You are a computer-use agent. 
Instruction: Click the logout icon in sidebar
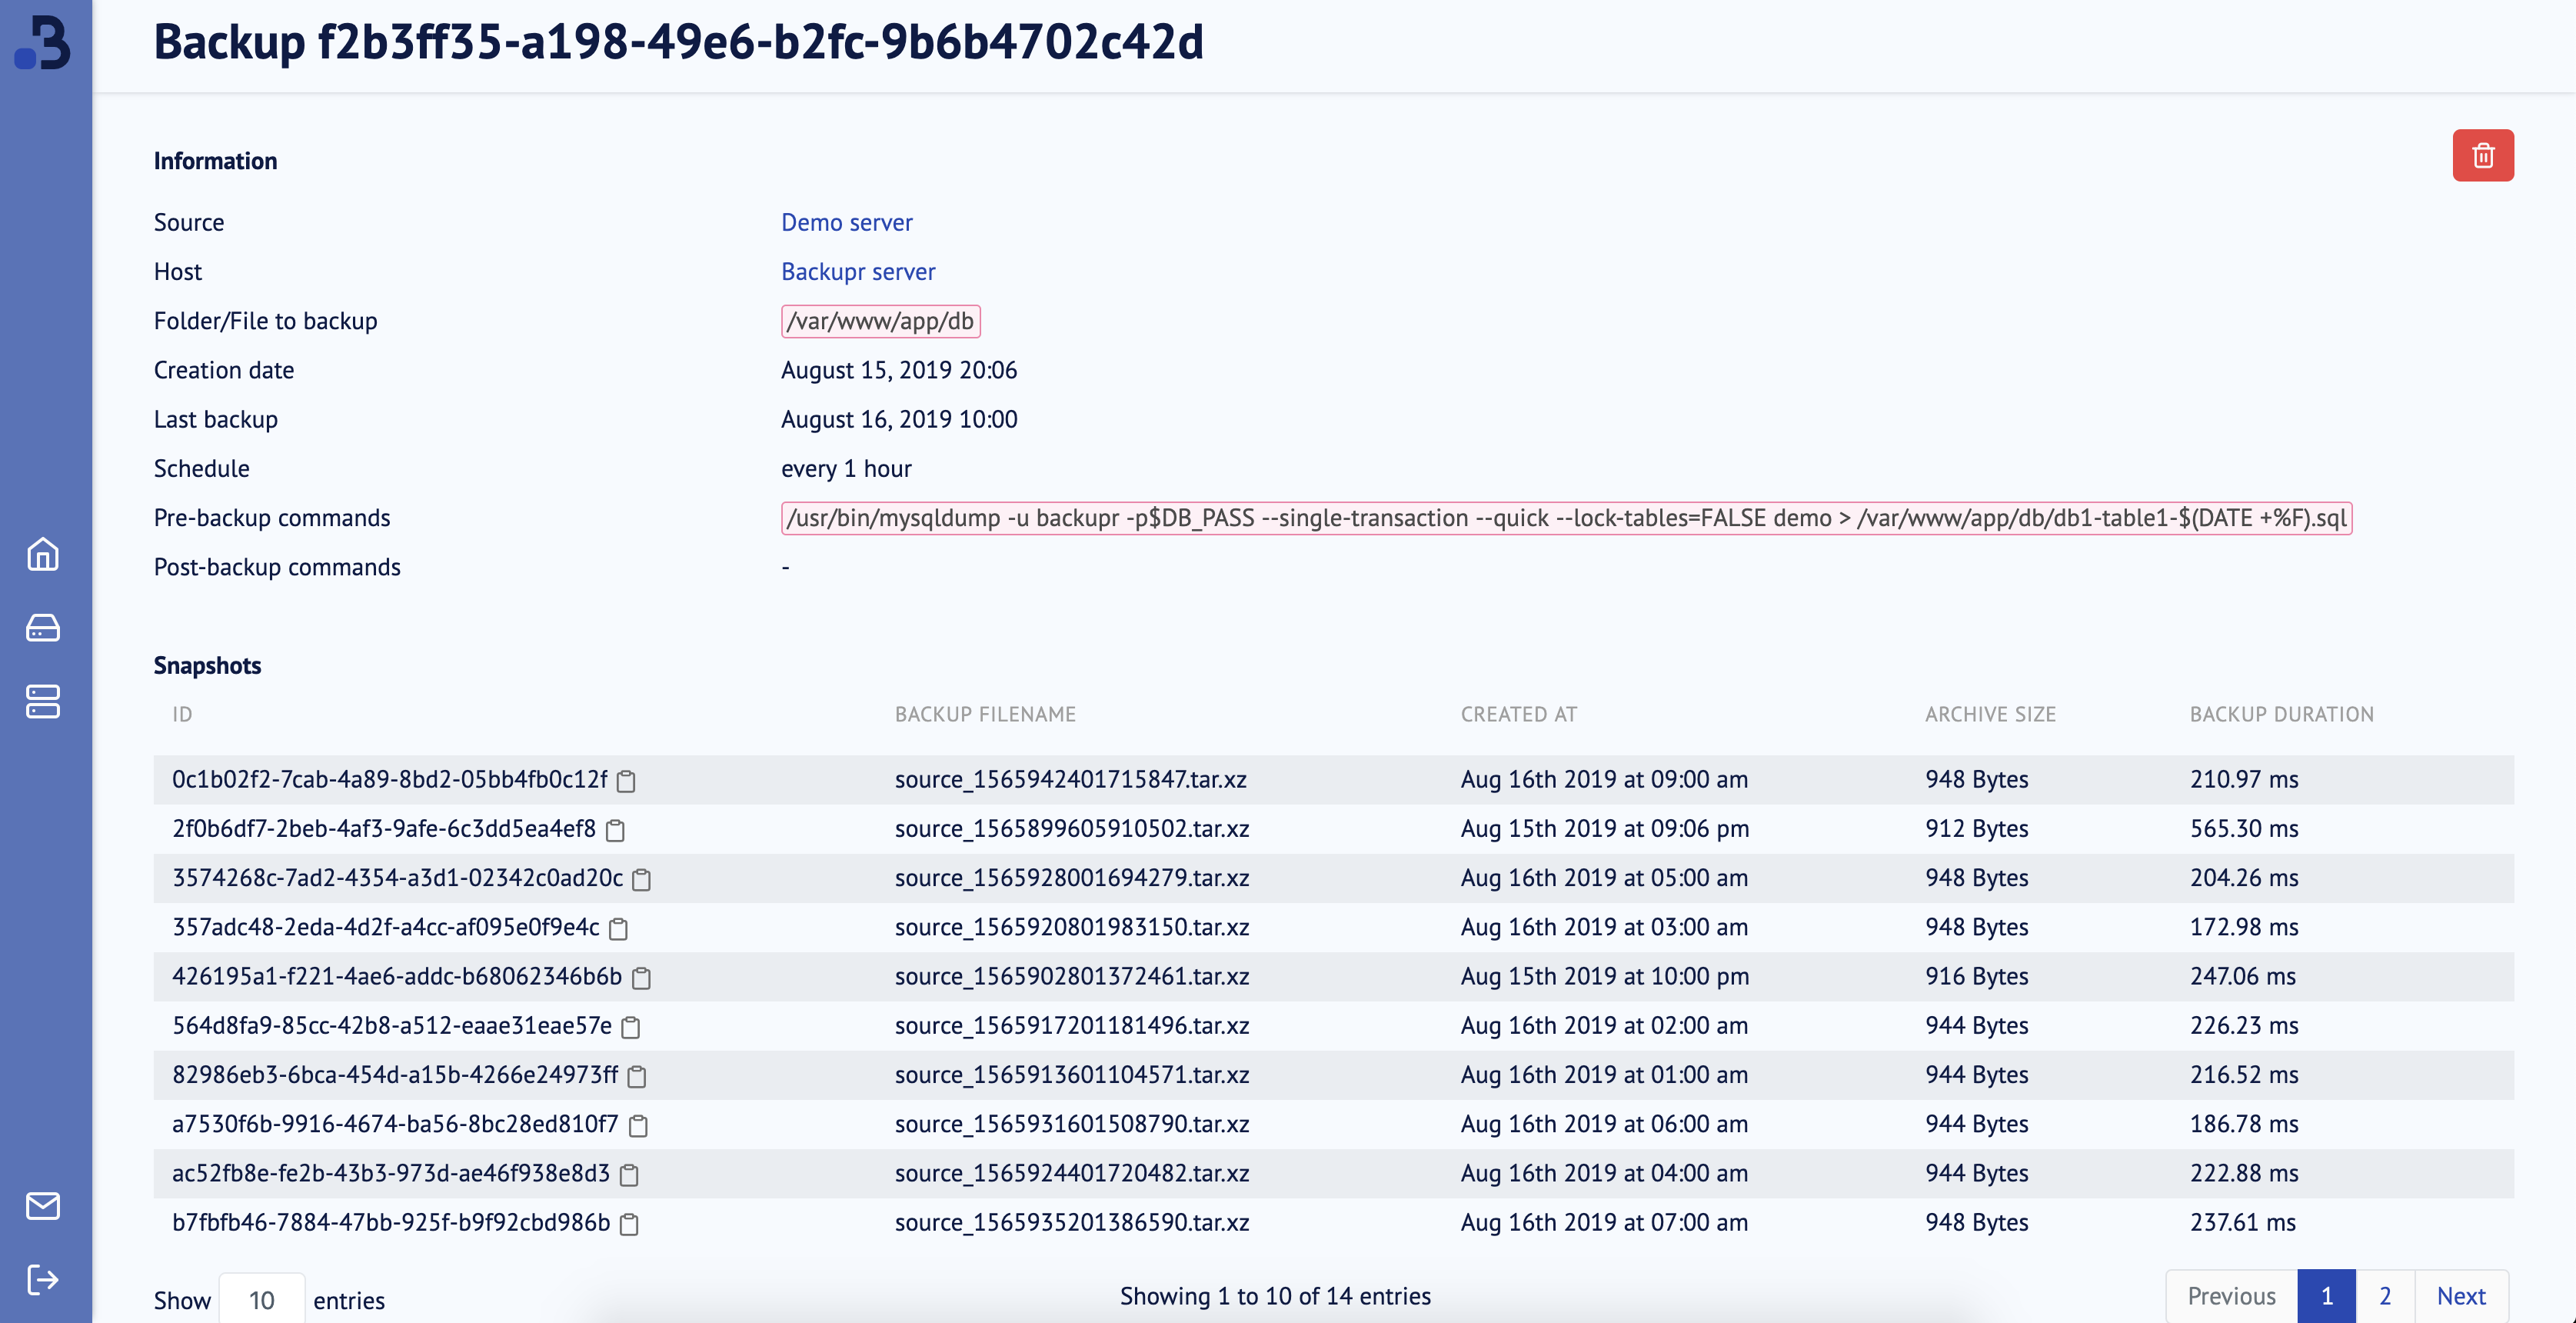tap(43, 1279)
